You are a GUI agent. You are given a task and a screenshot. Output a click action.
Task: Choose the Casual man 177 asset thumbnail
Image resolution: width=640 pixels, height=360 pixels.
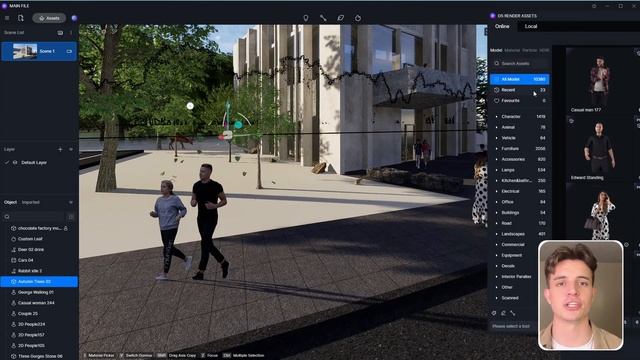point(599,81)
